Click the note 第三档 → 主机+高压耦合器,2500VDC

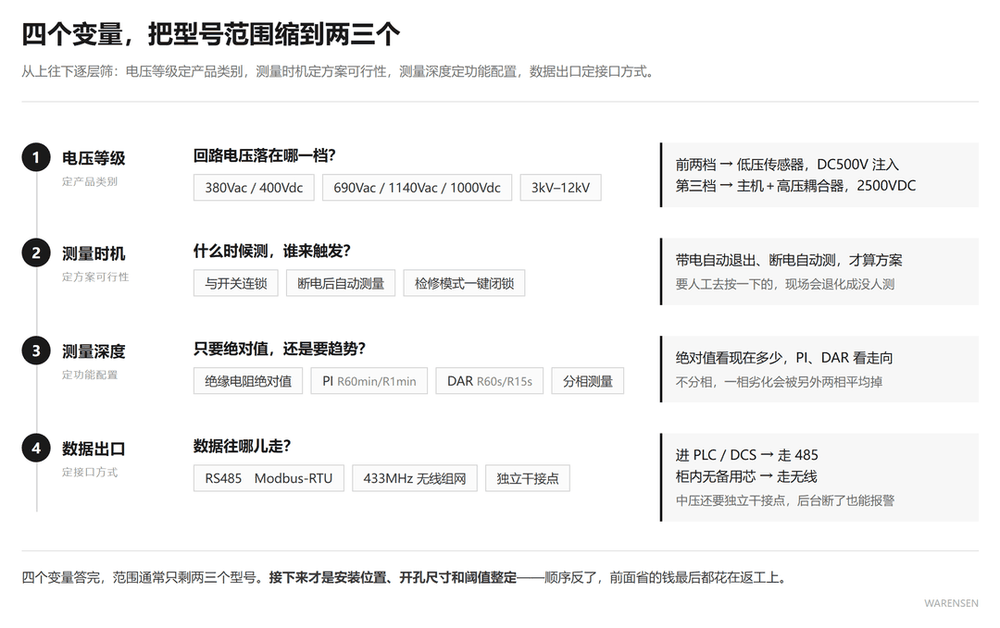796,186
